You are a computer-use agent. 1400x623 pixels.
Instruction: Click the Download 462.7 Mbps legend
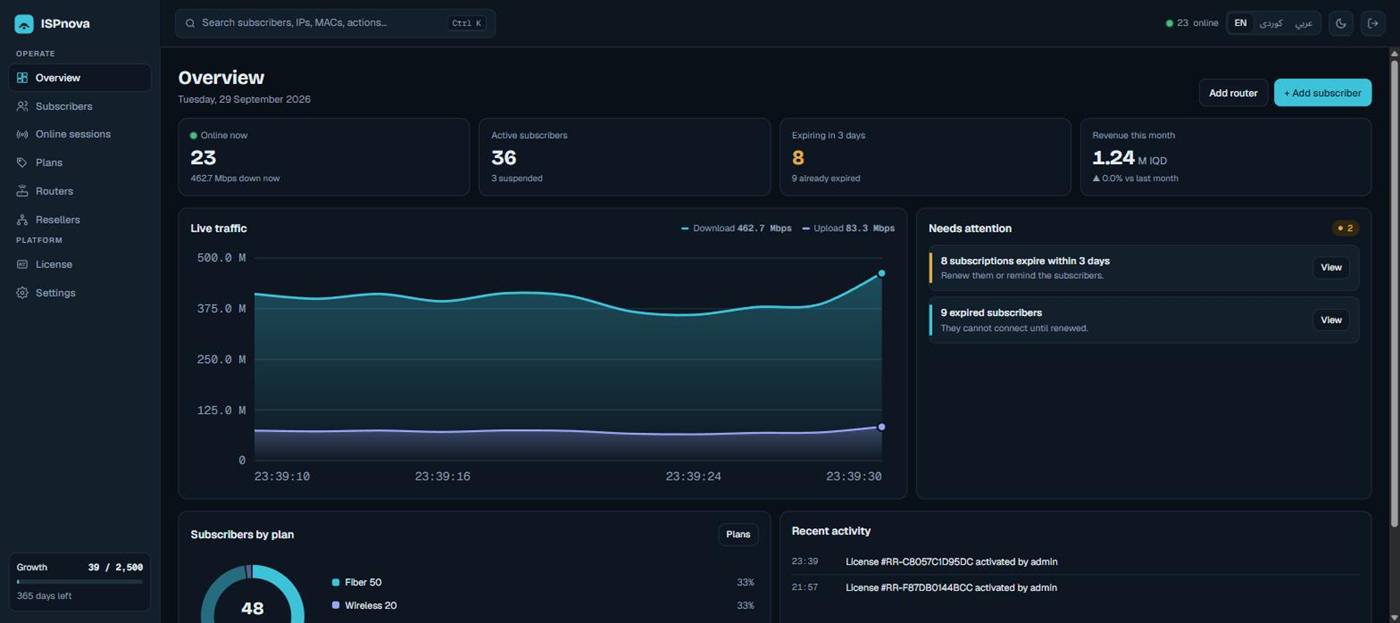[736, 228]
